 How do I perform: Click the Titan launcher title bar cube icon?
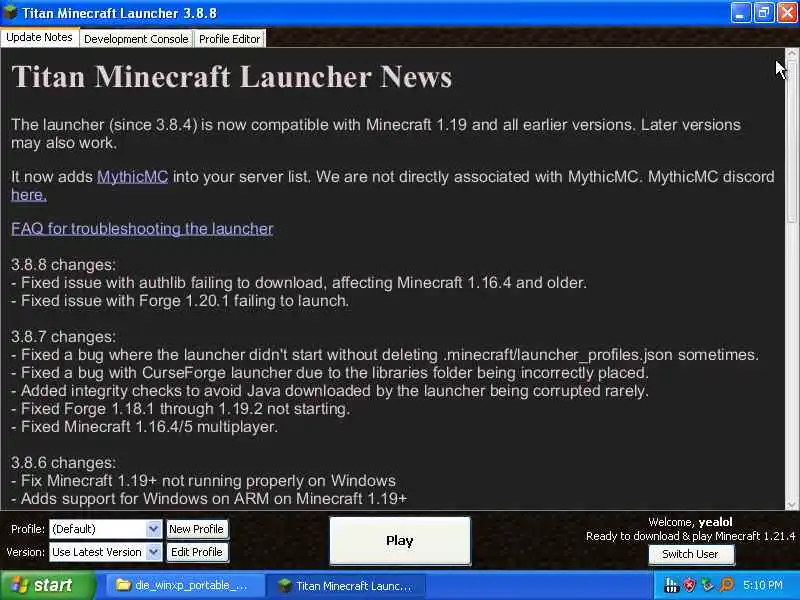(10, 12)
